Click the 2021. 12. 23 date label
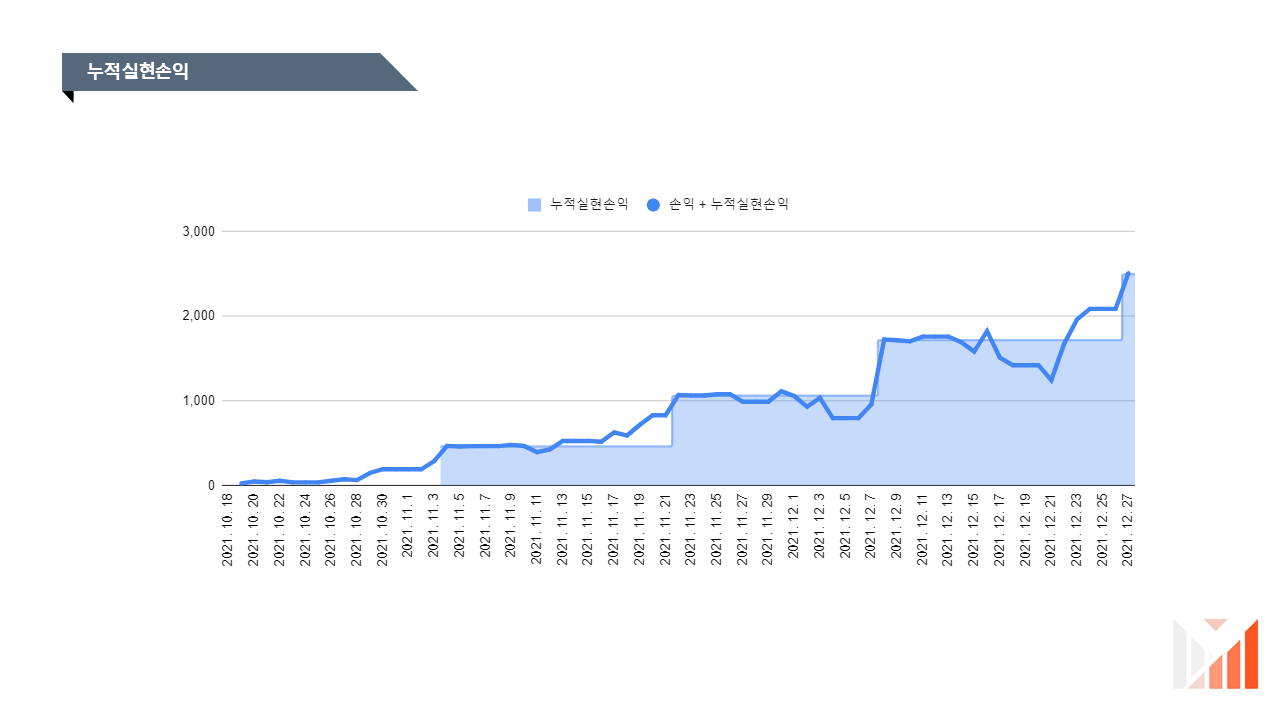Image resolution: width=1280 pixels, height=720 pixels. (1077, 530)
